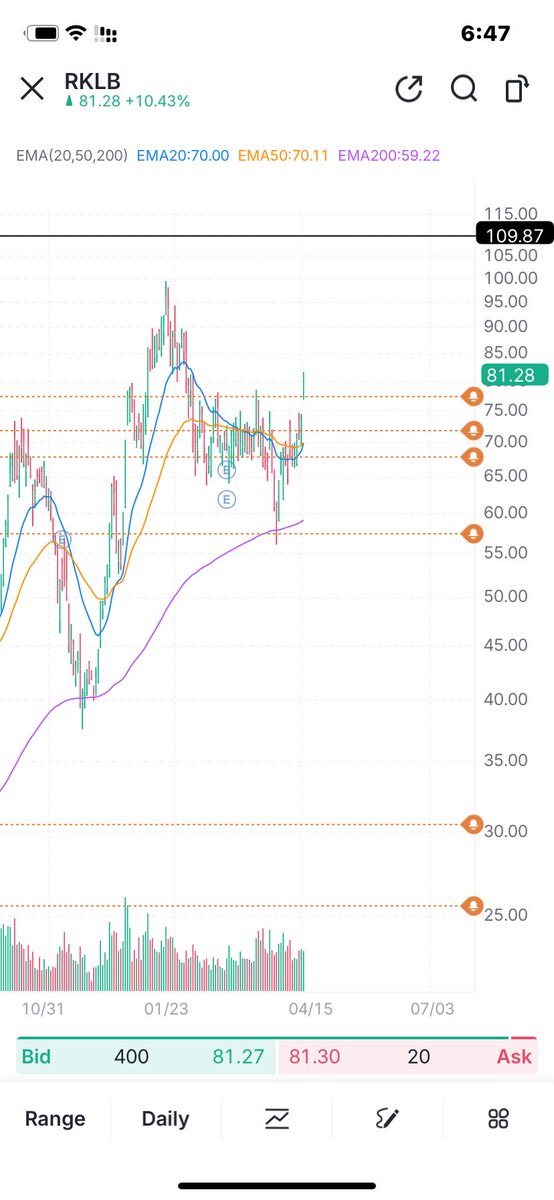The height and width of the screenshot is (1200, 554).
Task: Tap the alert bell near 68 price line
Action: 472,457
